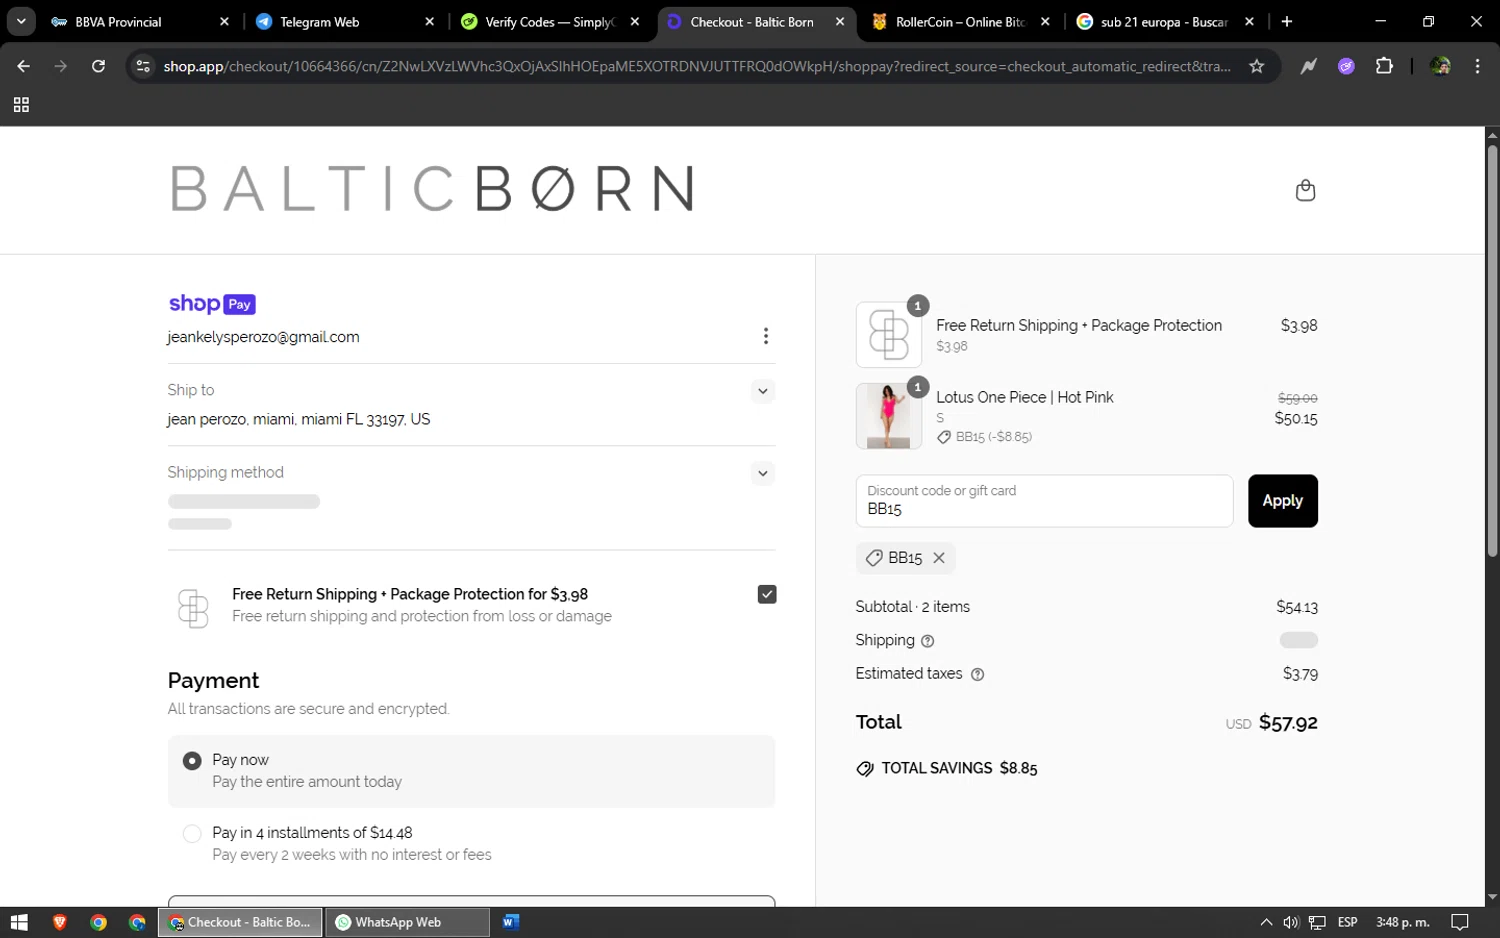Screen dimensions: 1500x938
Task: Click the Estimated taxes help icon
Action: 978,675
